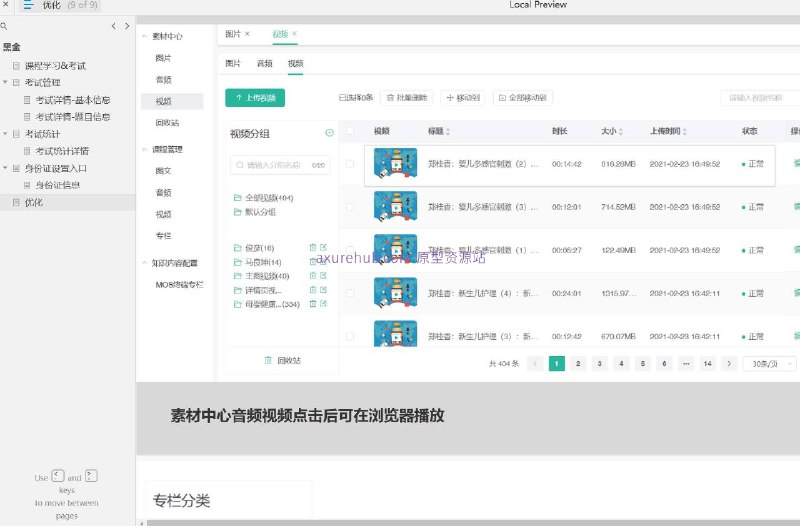The width and height of the screenshot is (800, 526).
Task: Click the pagination previous page arrow
Action: (535, 364)
